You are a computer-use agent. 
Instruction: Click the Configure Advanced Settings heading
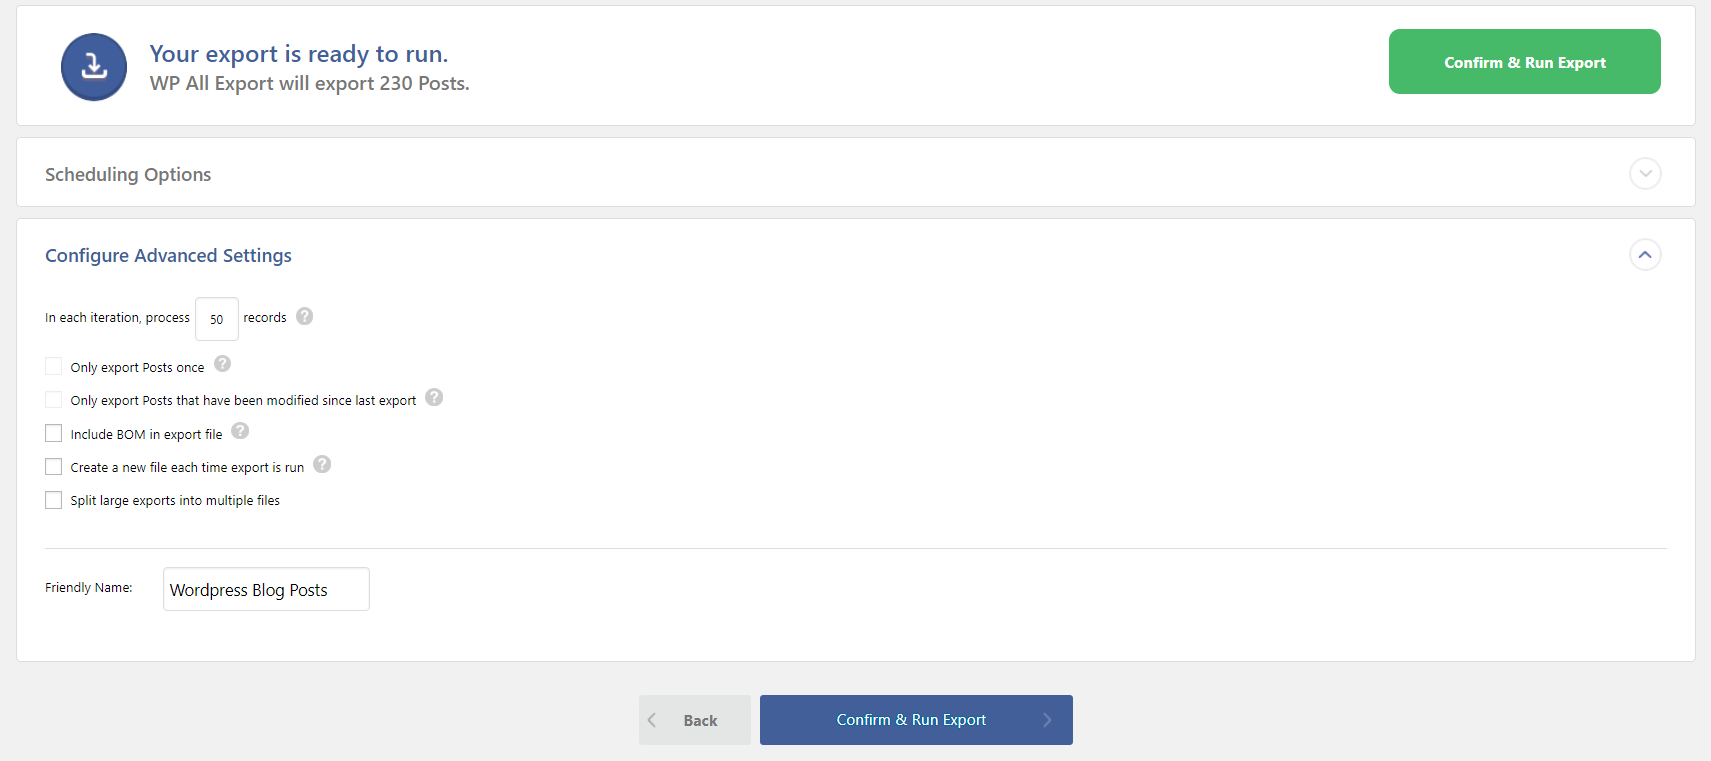(168, 255)
